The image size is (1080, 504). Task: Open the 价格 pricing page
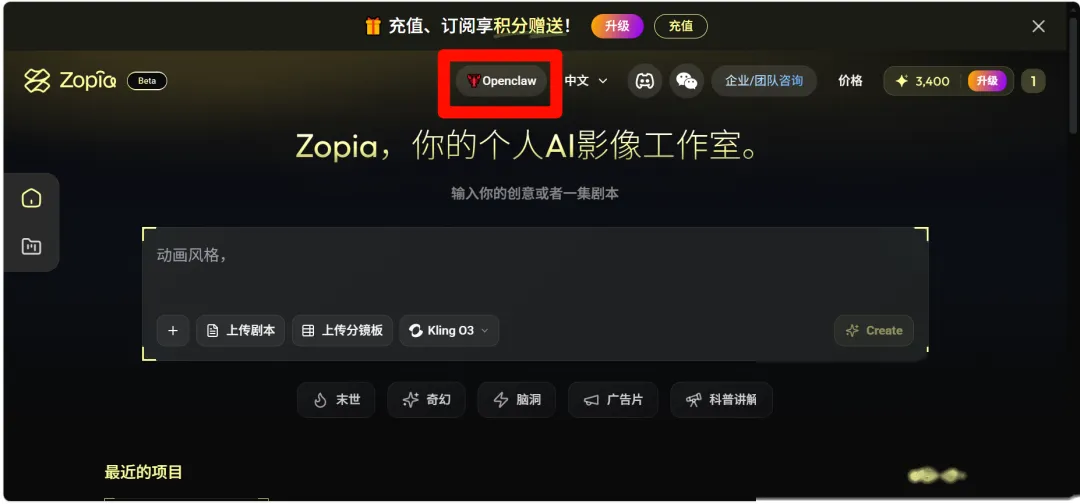[x=850, y=81]
